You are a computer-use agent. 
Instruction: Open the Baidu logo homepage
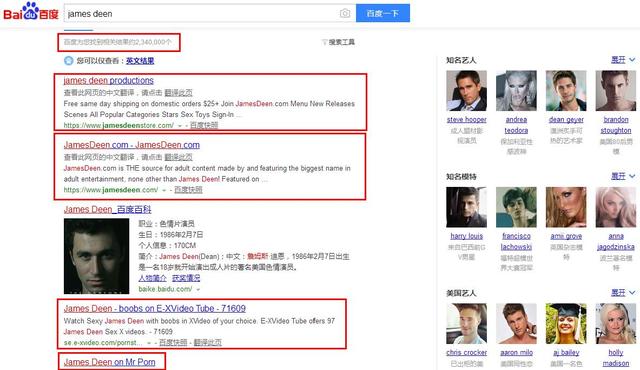click(31, 12)
